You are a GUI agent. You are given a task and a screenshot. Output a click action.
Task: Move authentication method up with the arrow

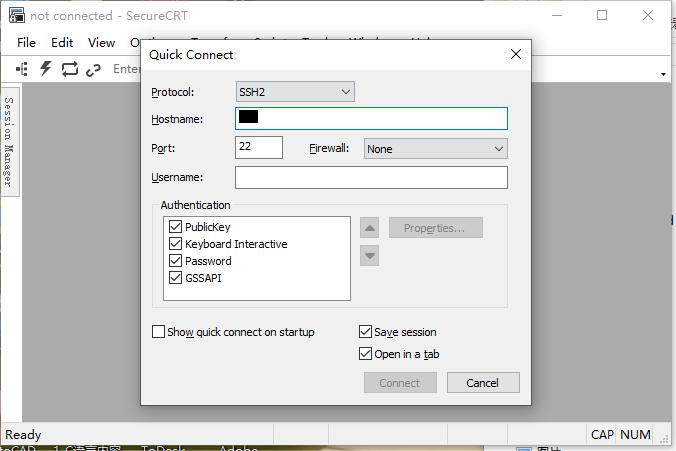click(x=369, y=228)
